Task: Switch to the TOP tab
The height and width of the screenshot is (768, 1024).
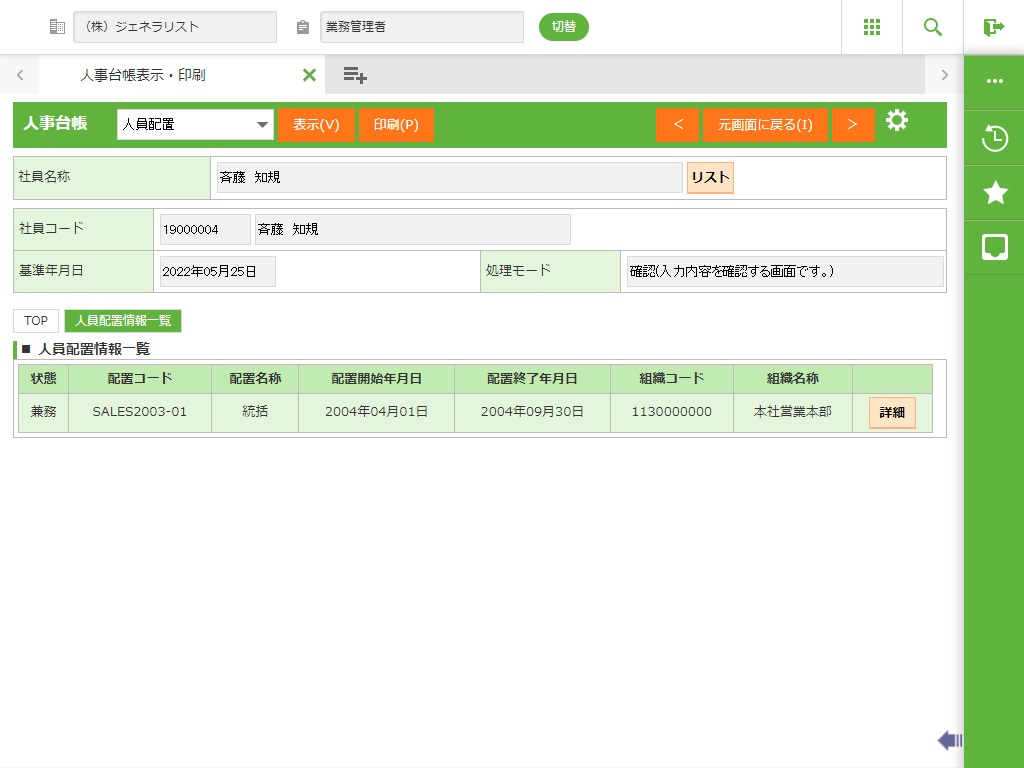Action: [x=36, y=321]
